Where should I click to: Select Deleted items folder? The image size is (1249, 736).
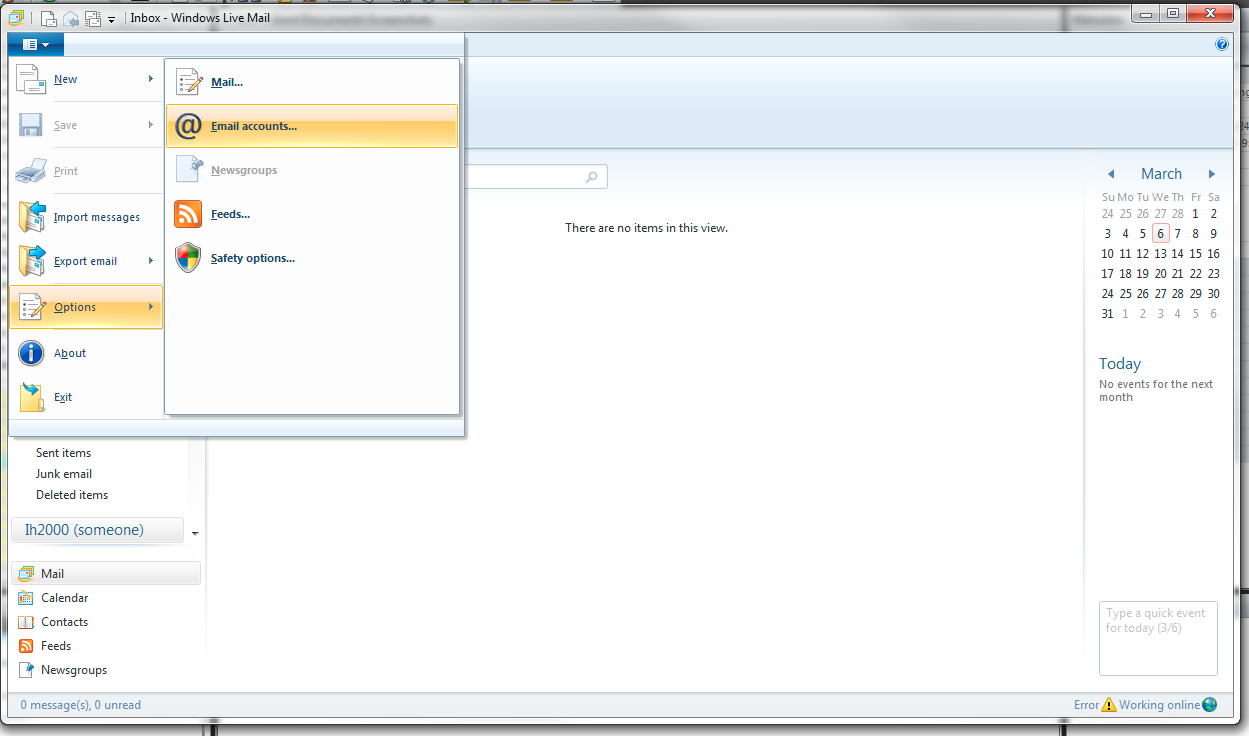72,495
